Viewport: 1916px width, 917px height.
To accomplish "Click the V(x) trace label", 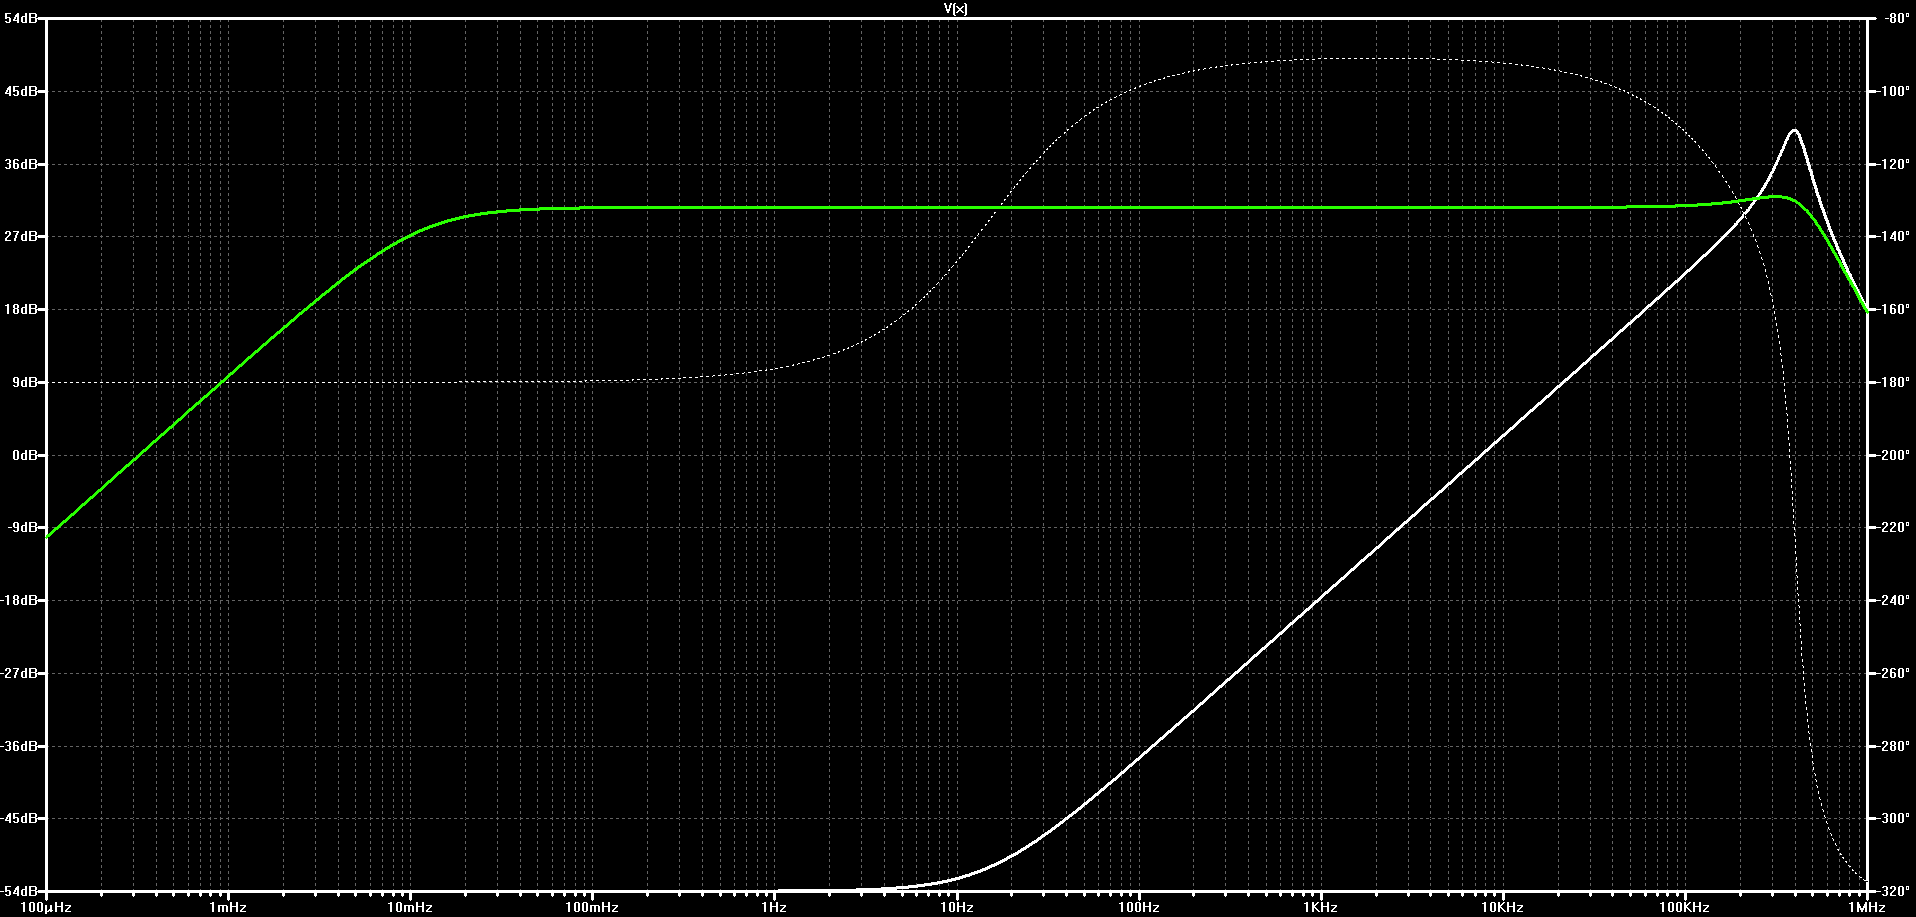I will (x=956, y=8).
